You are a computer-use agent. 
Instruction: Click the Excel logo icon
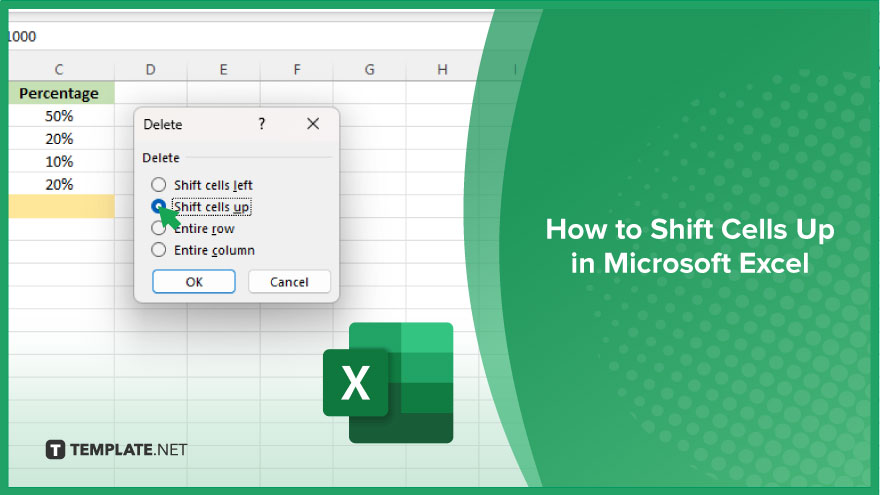[x=388, y=383]
